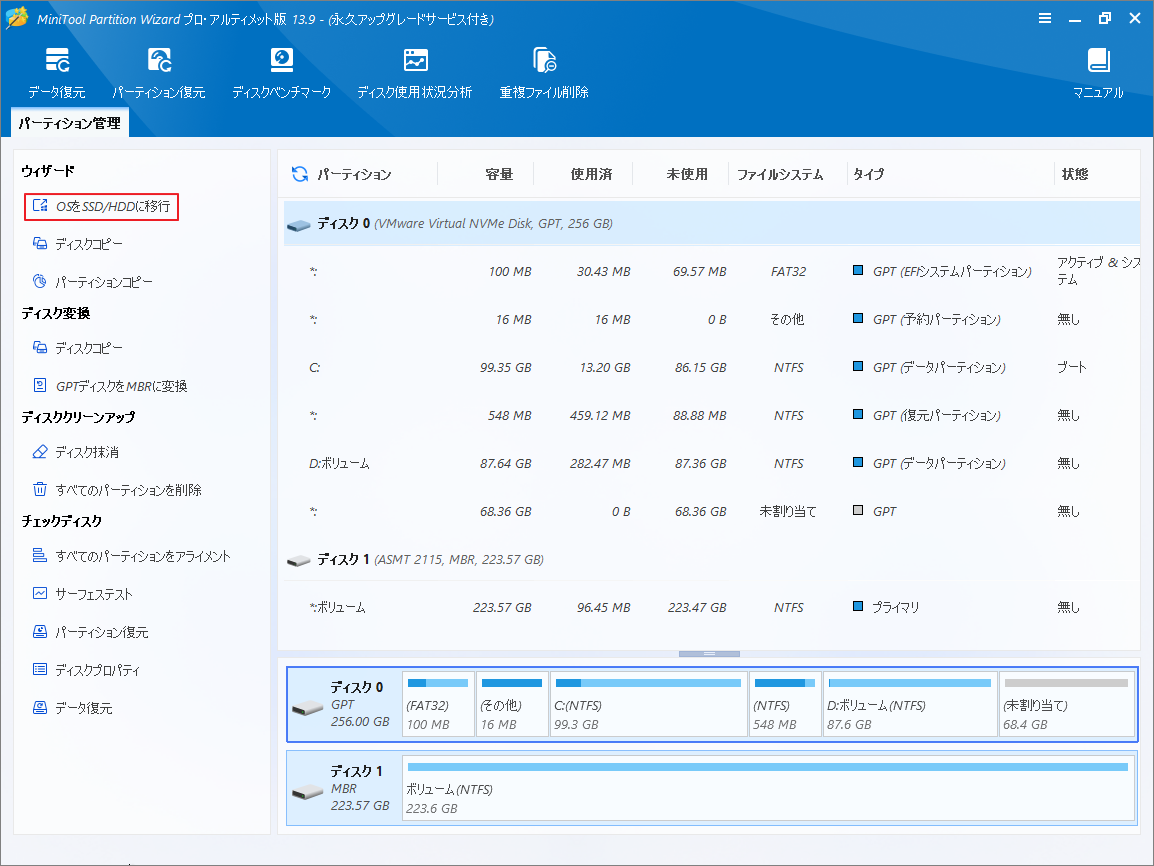The width and height of the screenshot is (1154, 866).
Task: Start OSをSSD/HDDに移行 wizard
Action: pyautogui.click(x=102, y=207)
